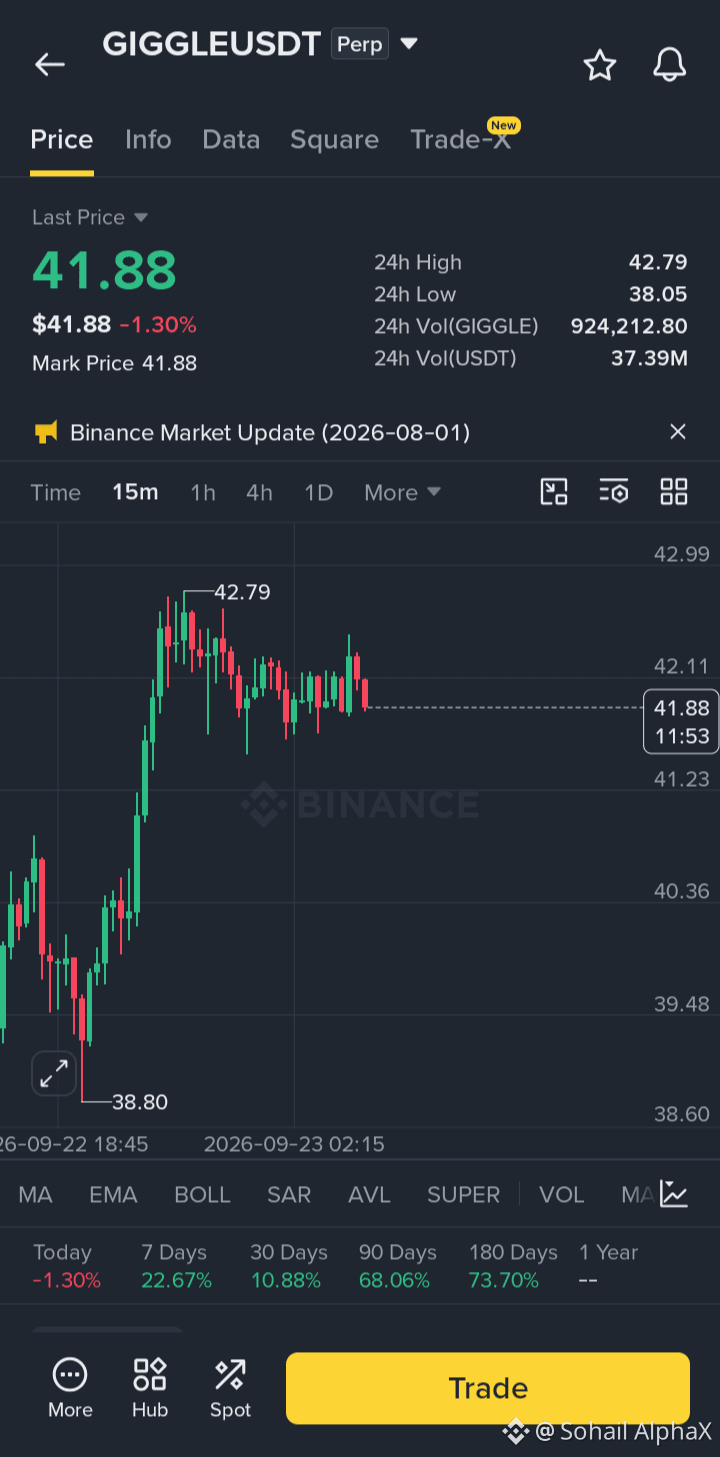Tap the yellow Trade button
720x1457 pixels.
[488, 1388]
